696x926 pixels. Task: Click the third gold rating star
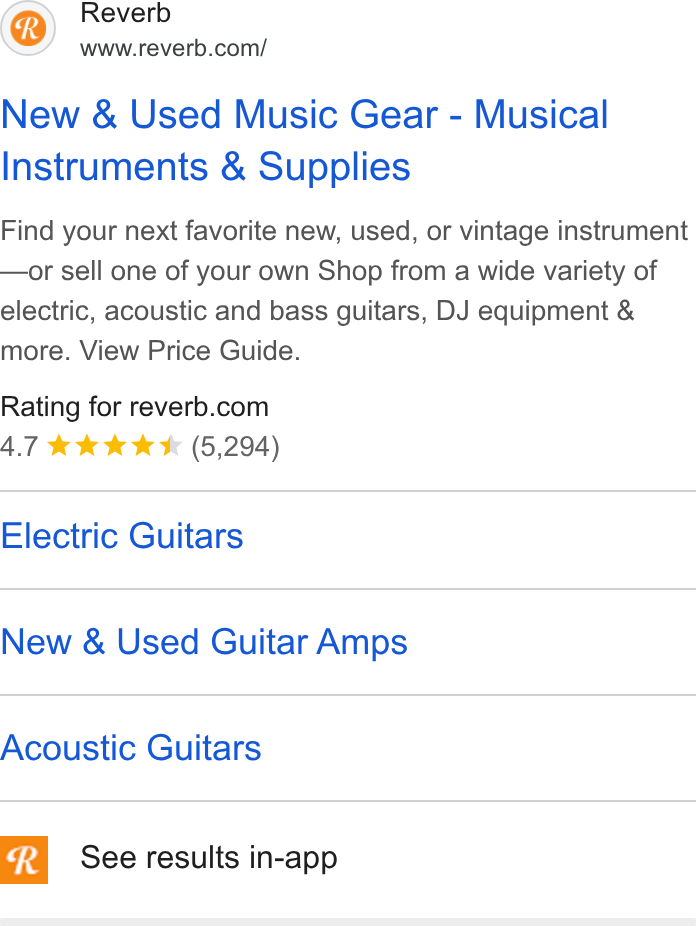tap(115, 446)
